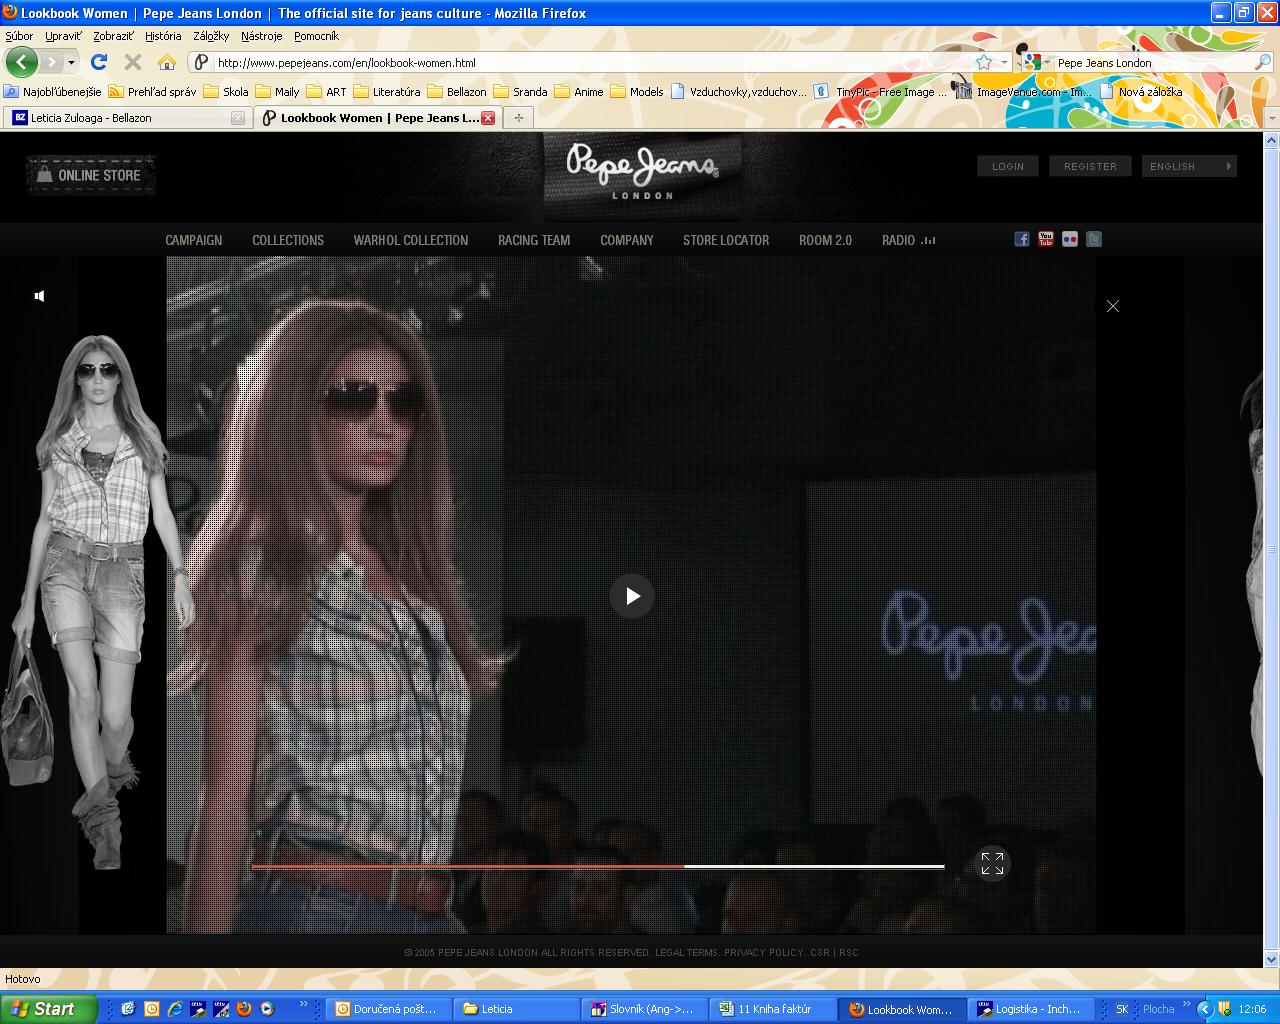Click the Forward navigation arrow
1280x1024 pixels.
point(51,62)
